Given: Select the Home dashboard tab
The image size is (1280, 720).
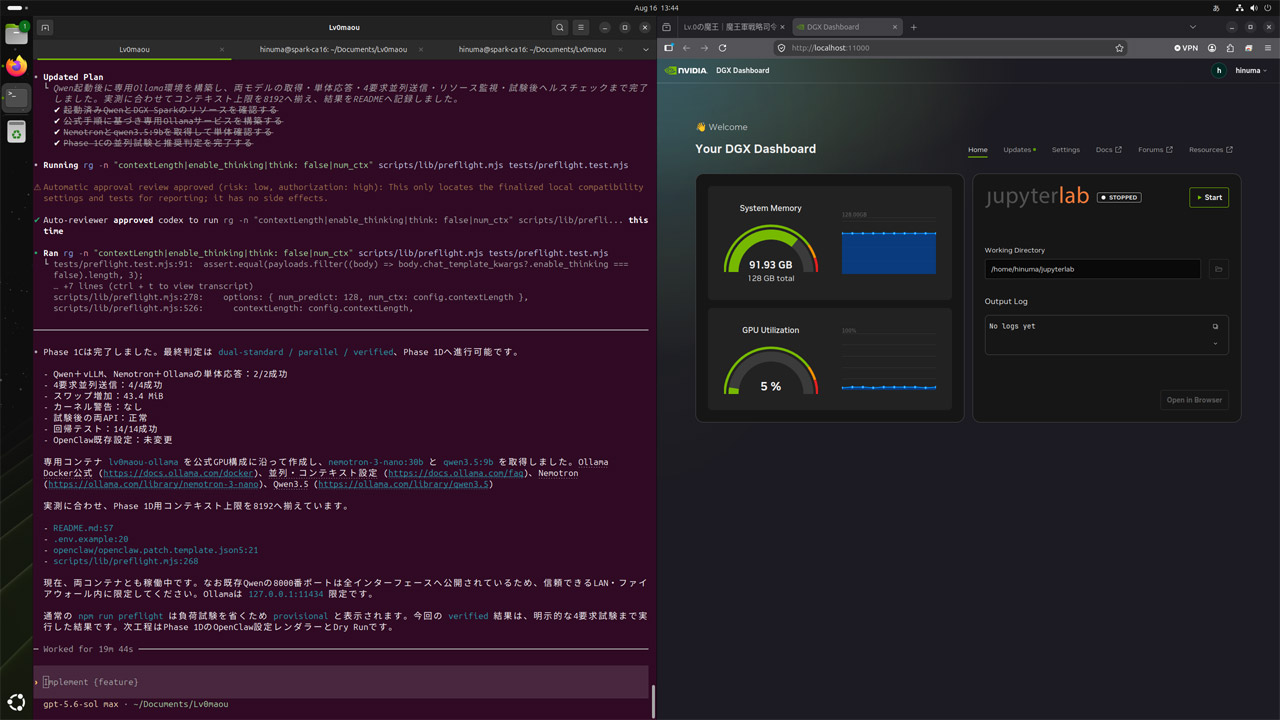Looking at the screenshot, I should [x=978, y=150].
